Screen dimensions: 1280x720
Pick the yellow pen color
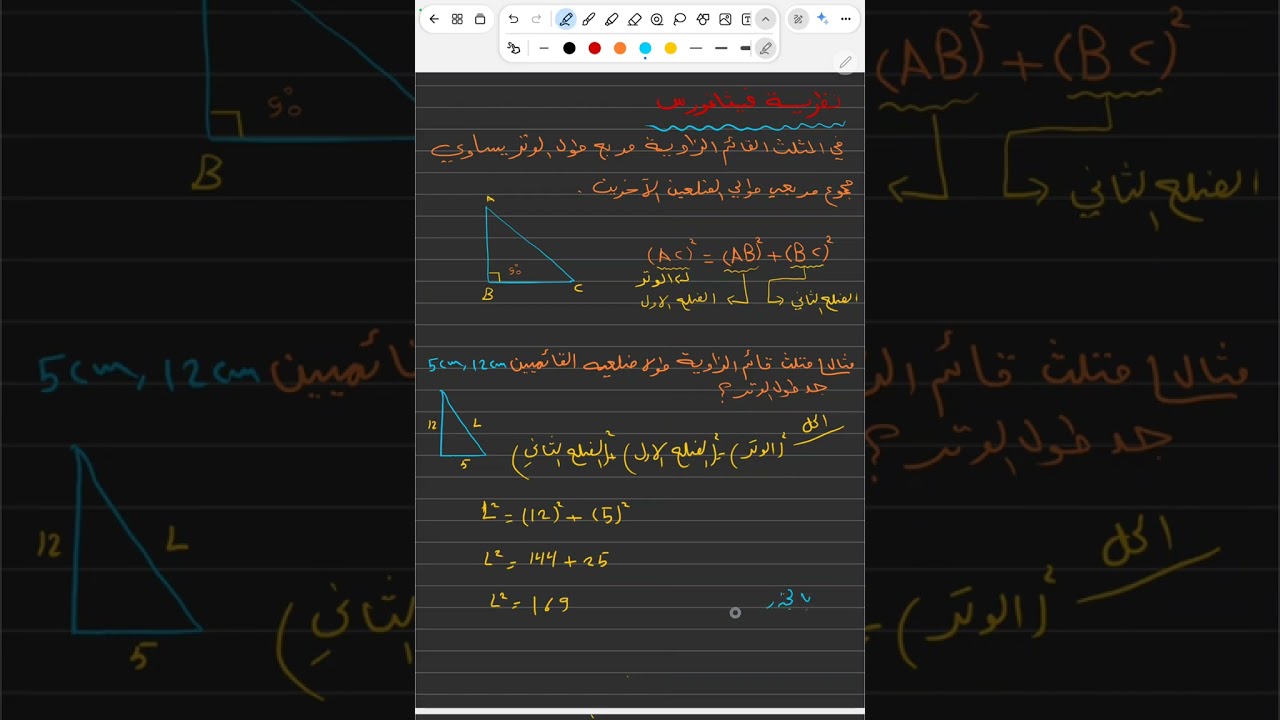(x=671, y=48)
